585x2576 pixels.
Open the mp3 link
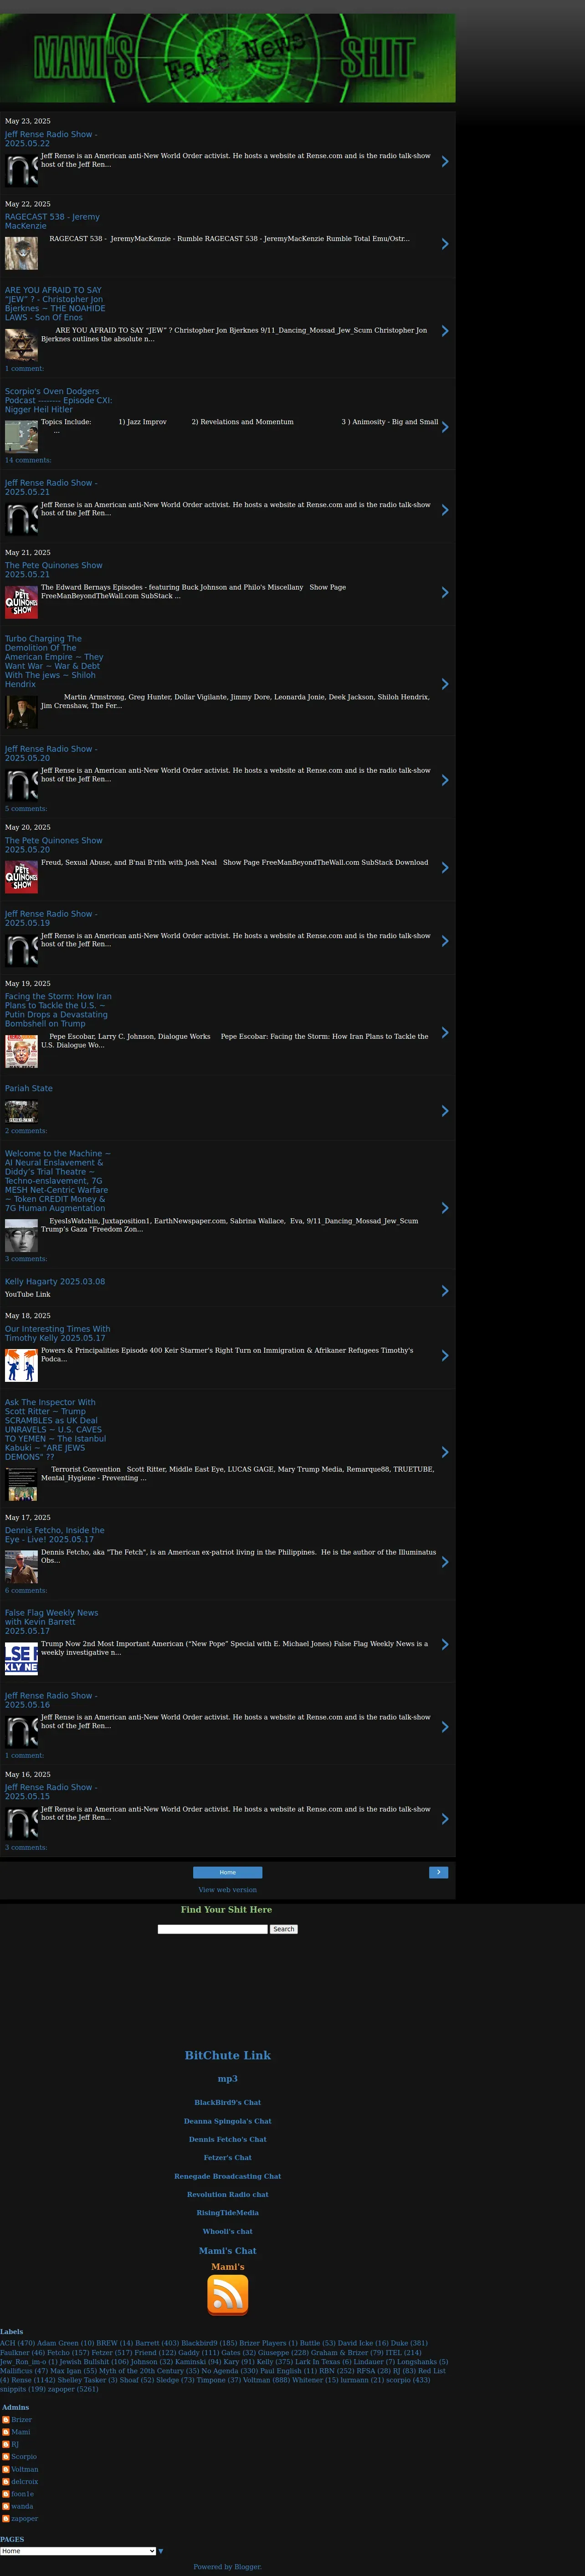[228, 2079]
